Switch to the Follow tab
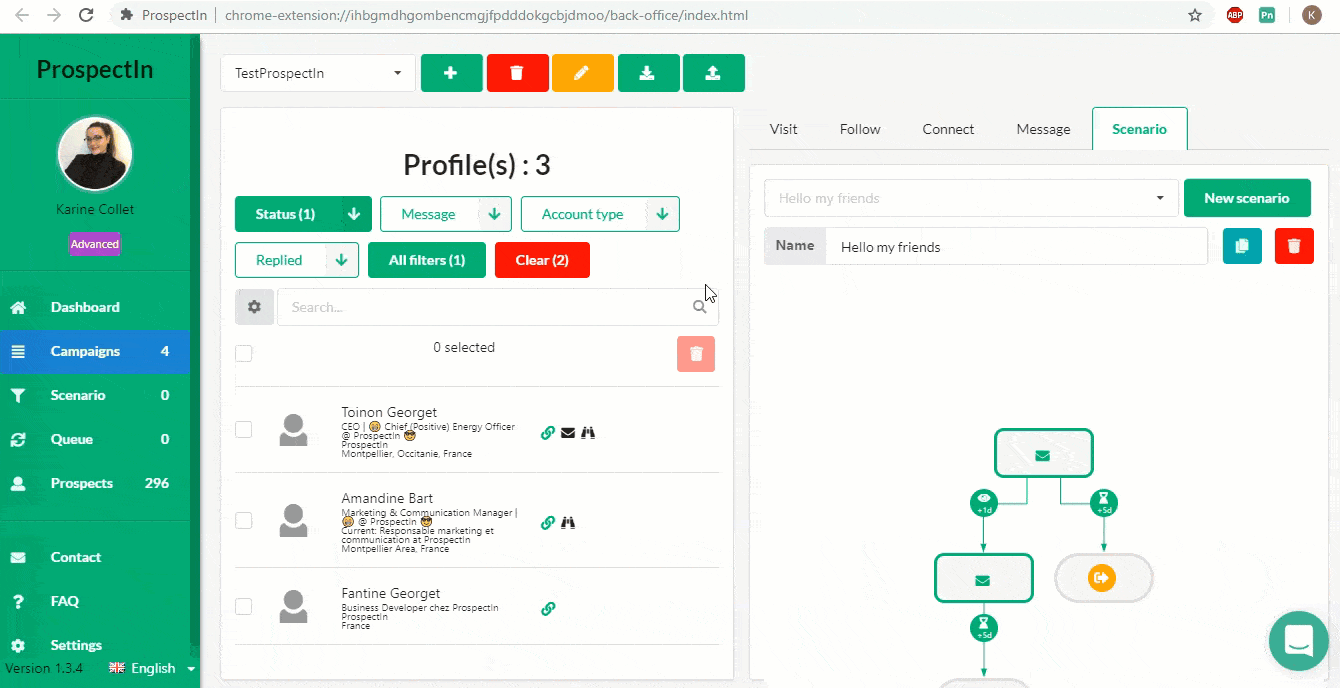 click(860, 129)
